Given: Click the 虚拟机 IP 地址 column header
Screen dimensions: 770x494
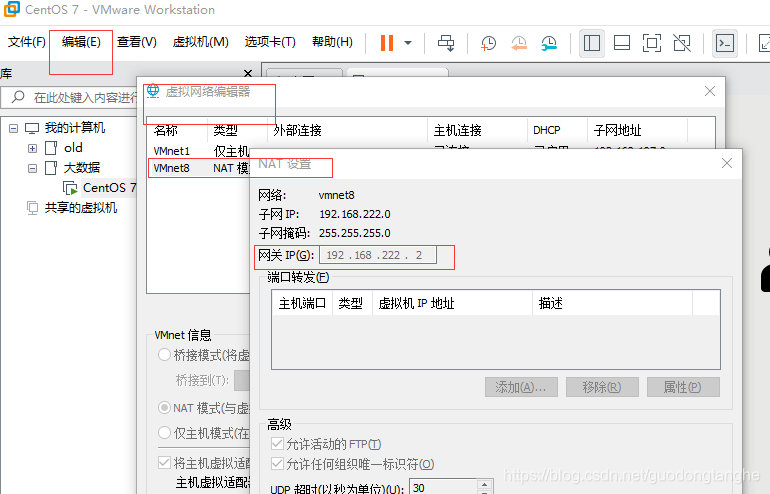Looking at the screenshot, I should 452,303.
